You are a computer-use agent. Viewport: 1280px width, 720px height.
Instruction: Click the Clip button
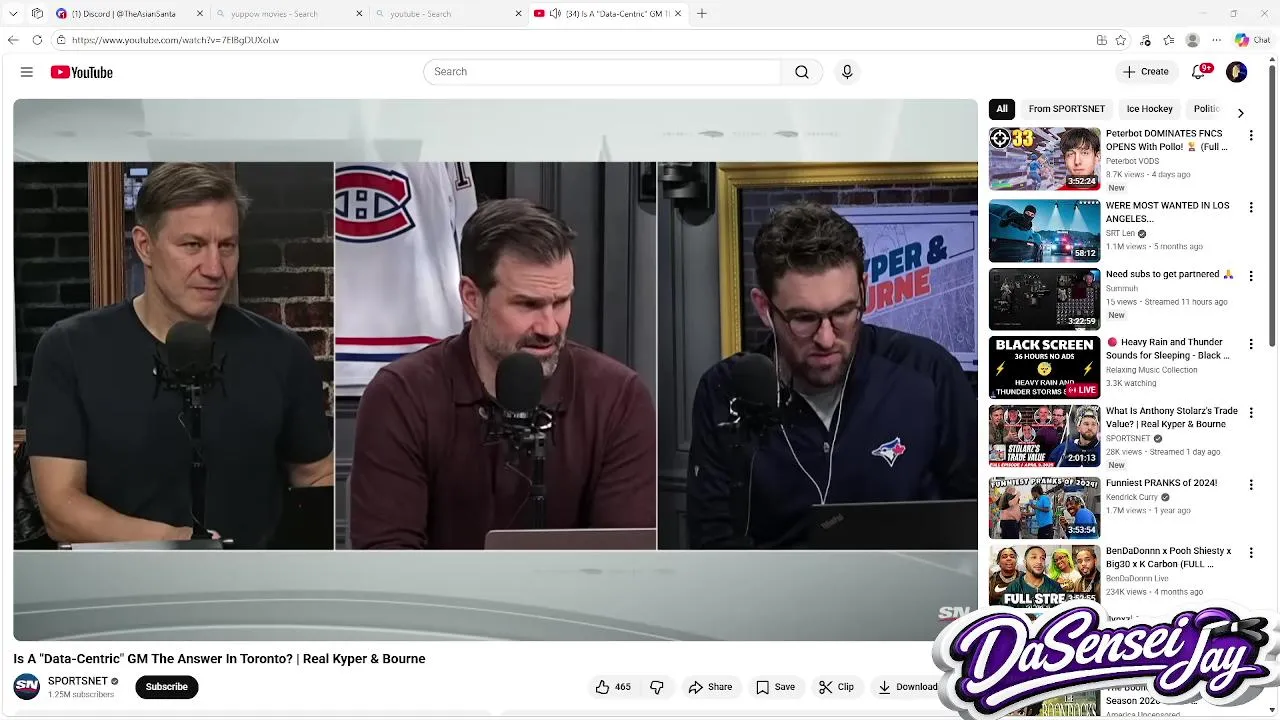(x=836, y=687)
